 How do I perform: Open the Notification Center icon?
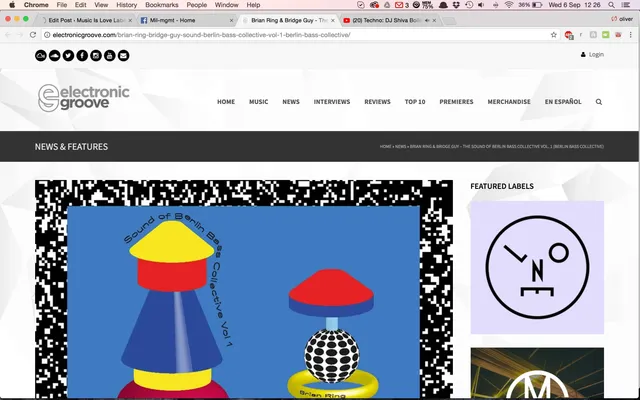(x=625, y=5)
